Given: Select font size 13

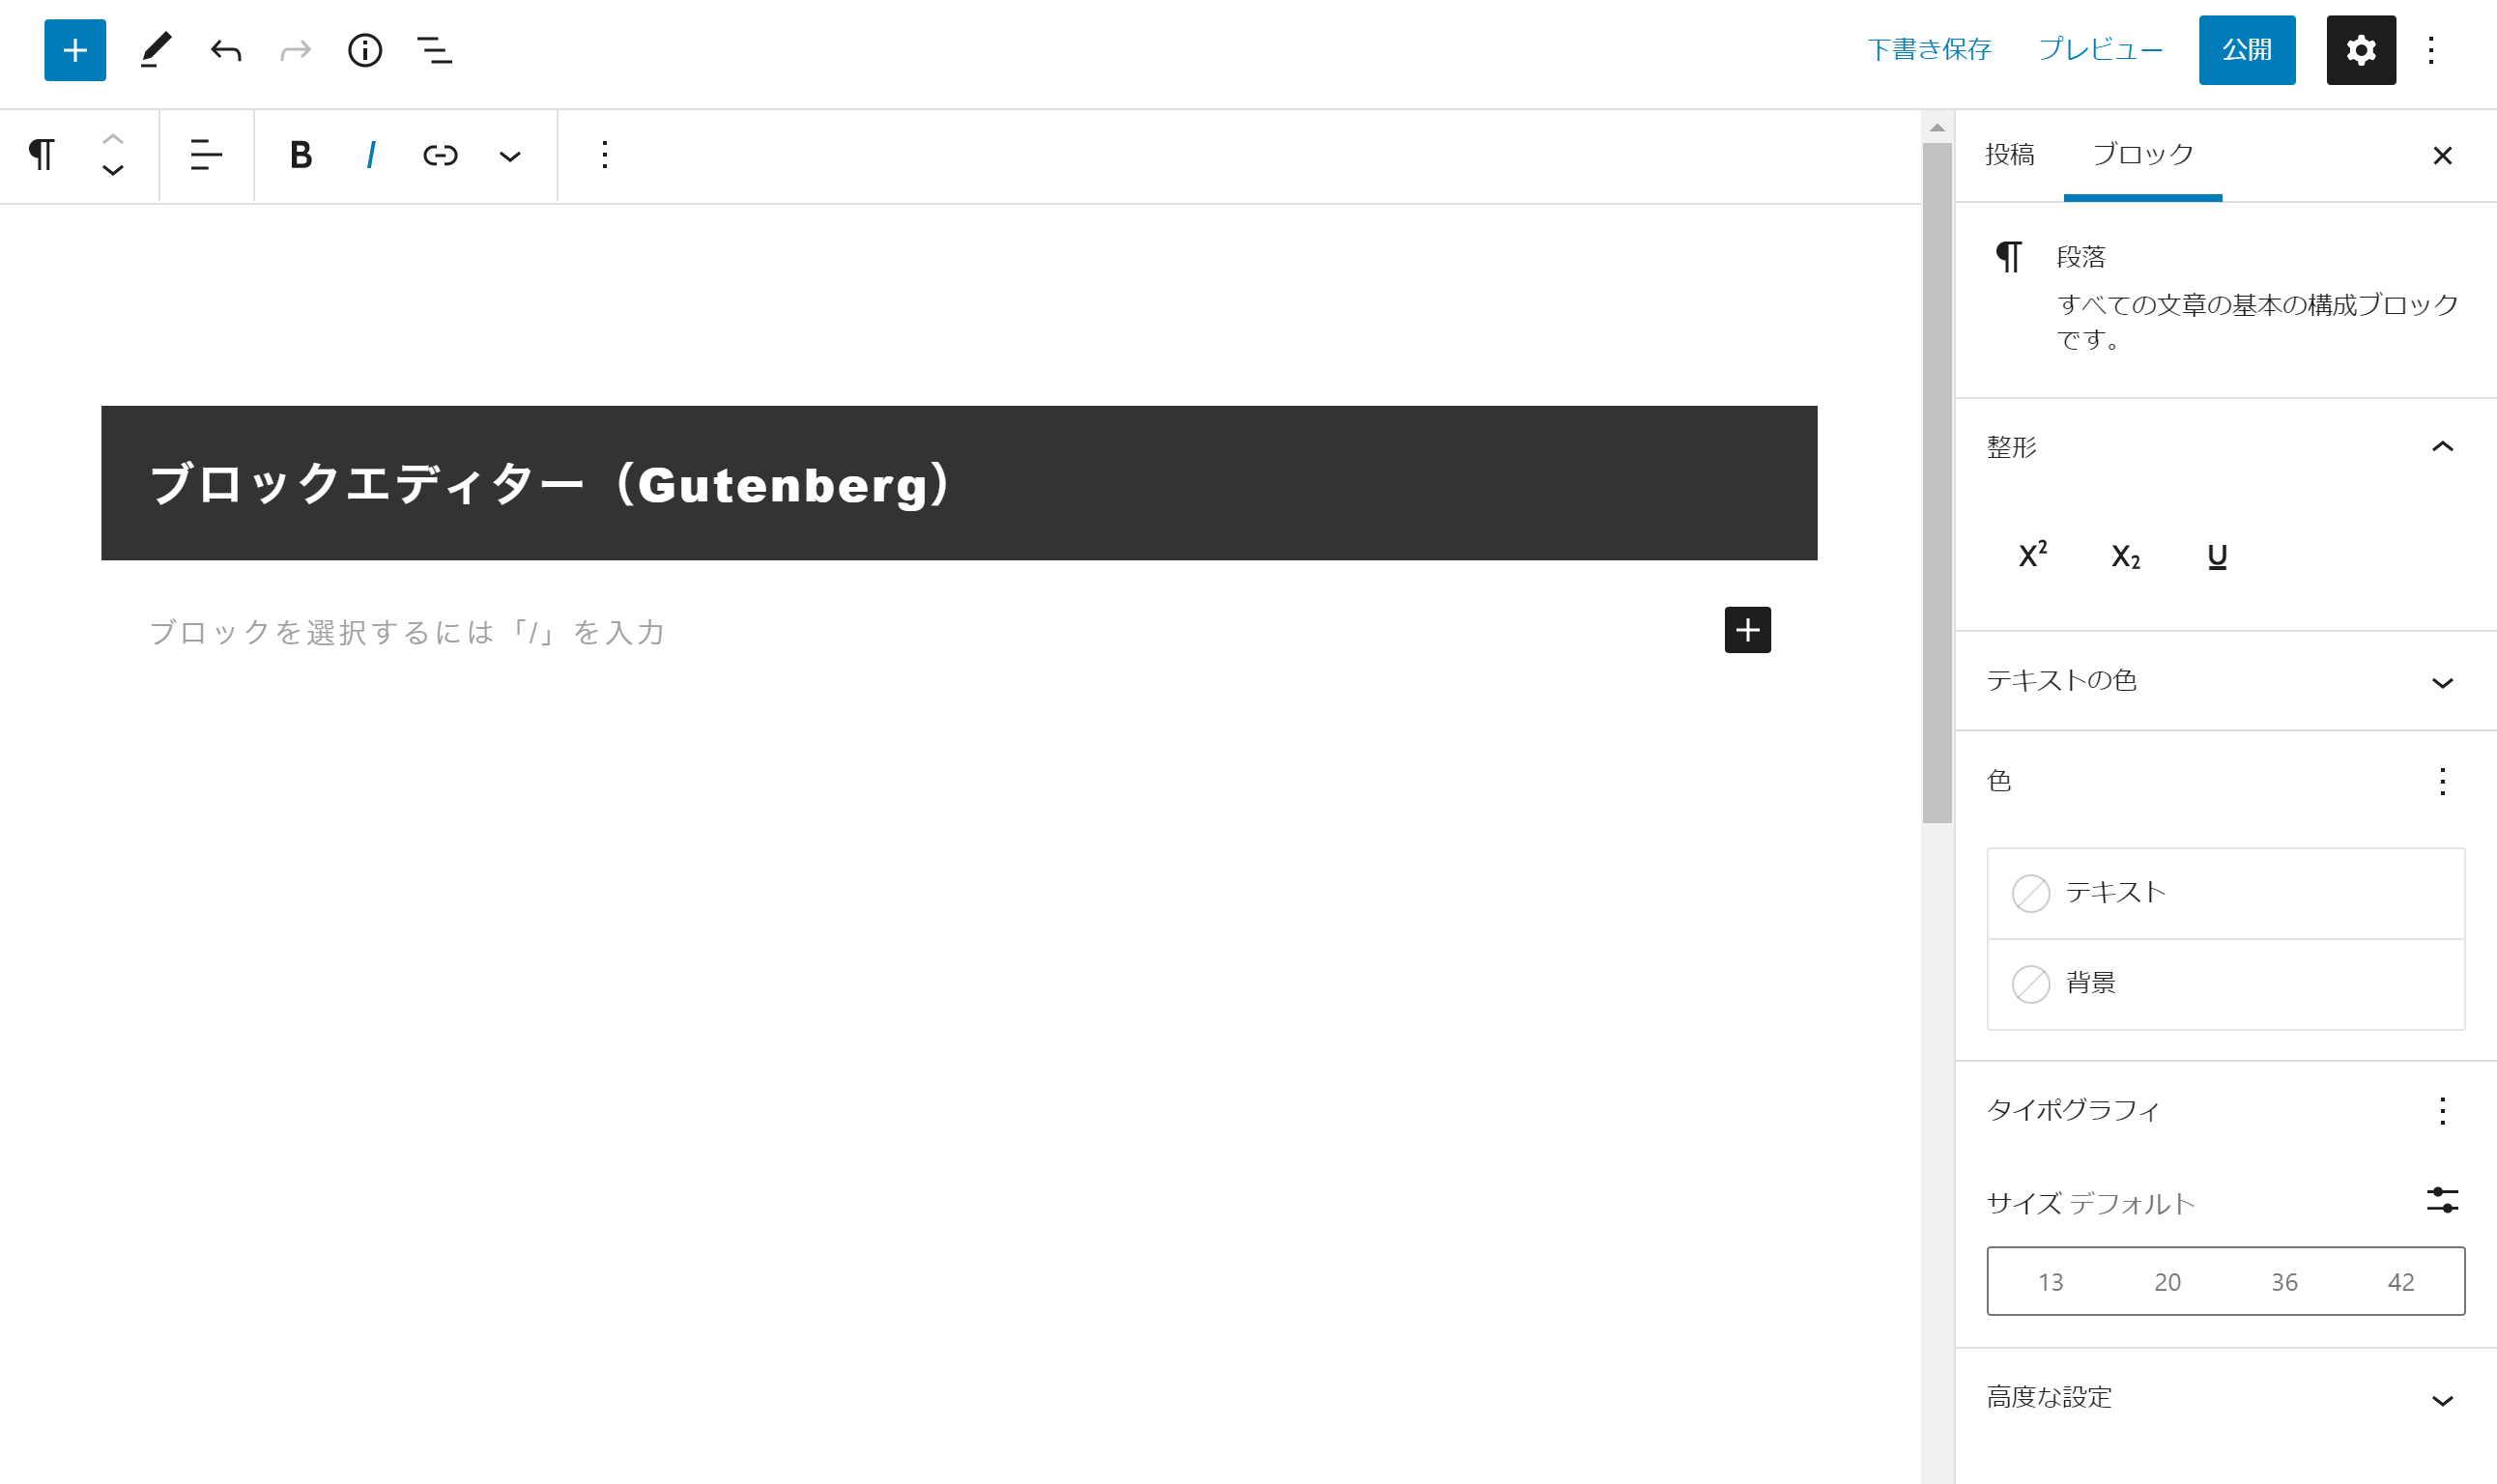Looking at the screenshot, I should [x=2050, y=1282].
